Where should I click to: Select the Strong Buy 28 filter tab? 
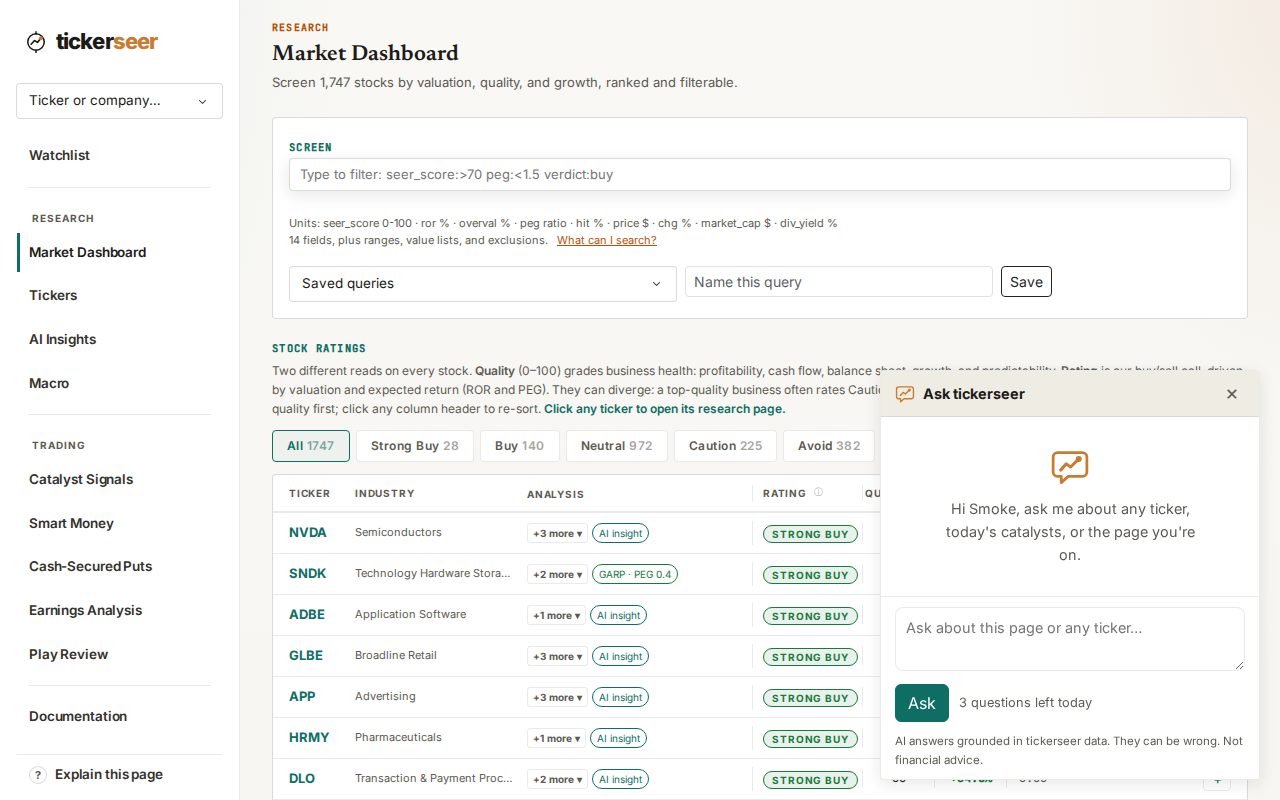tap(414, 446)
